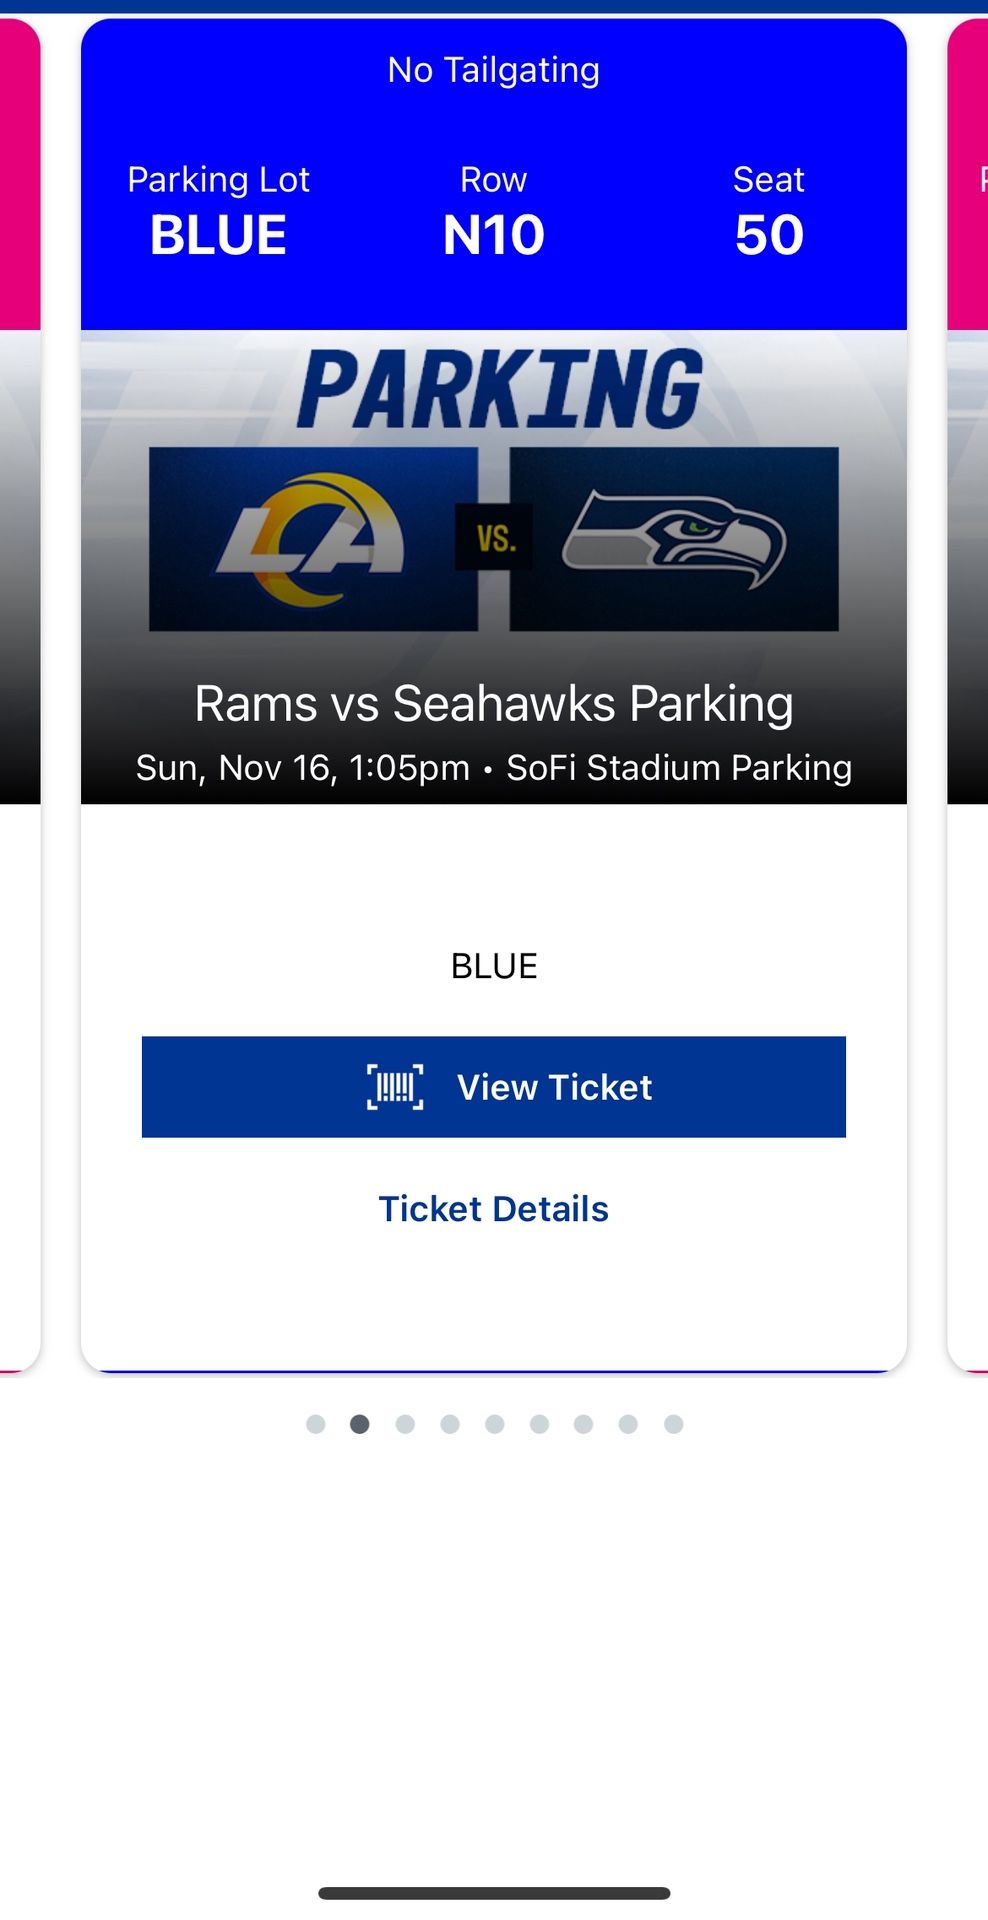Expand Ticket Details
The height and width of the screenshot is (1920, 988).
click(x=494, y=1208)
